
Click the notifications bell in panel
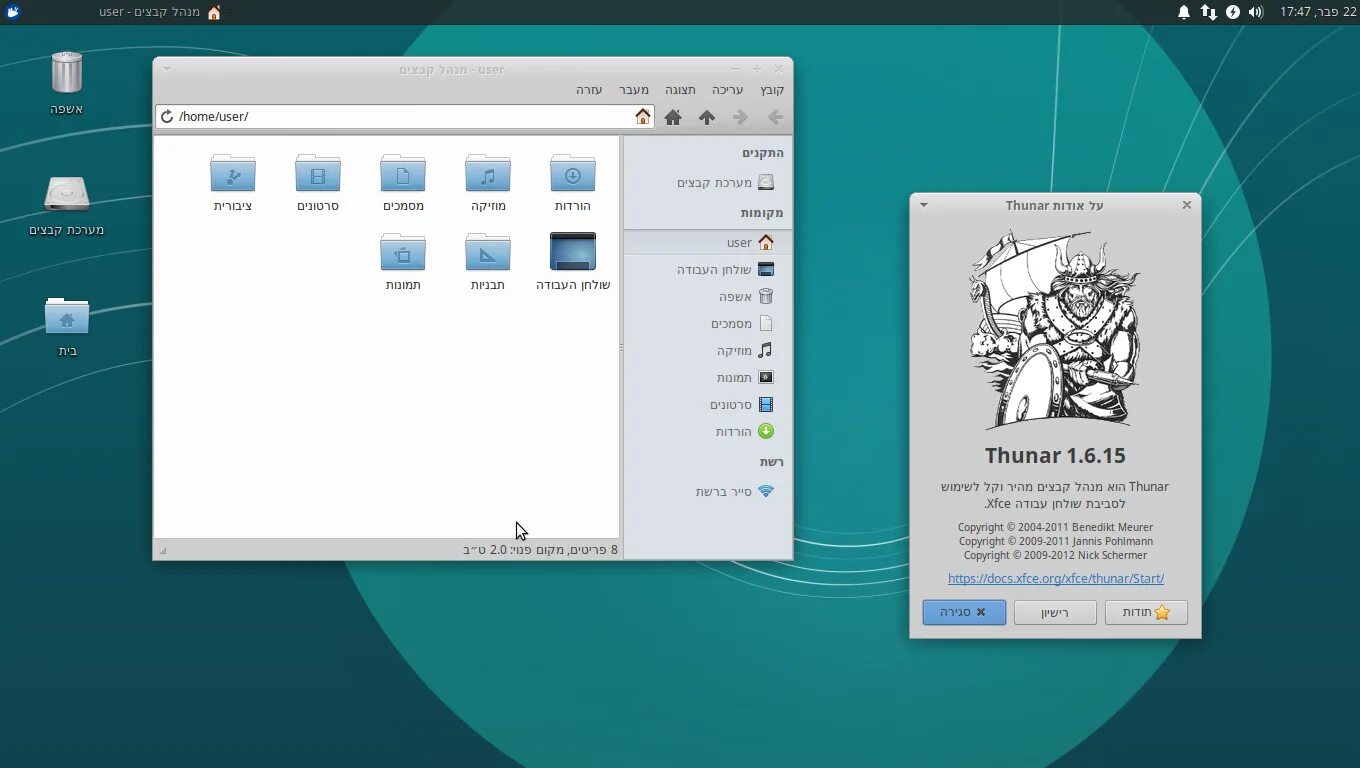[1184, 12]
